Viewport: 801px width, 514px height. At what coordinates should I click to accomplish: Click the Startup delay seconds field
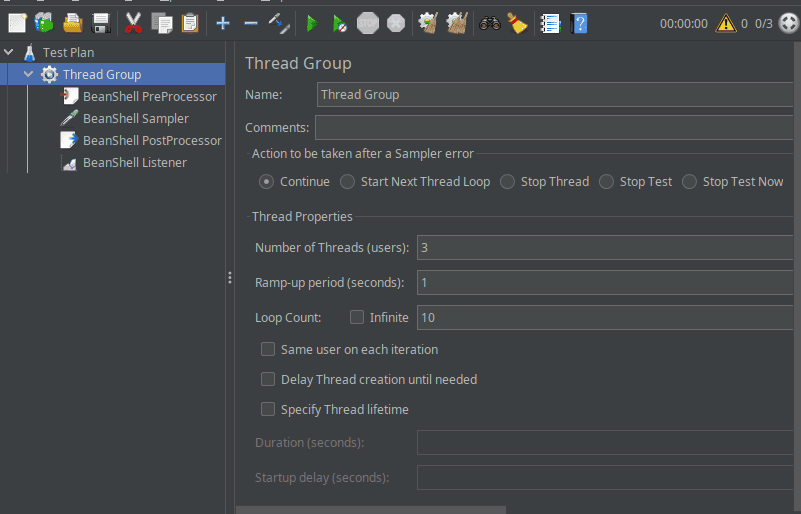coord(605,477)
